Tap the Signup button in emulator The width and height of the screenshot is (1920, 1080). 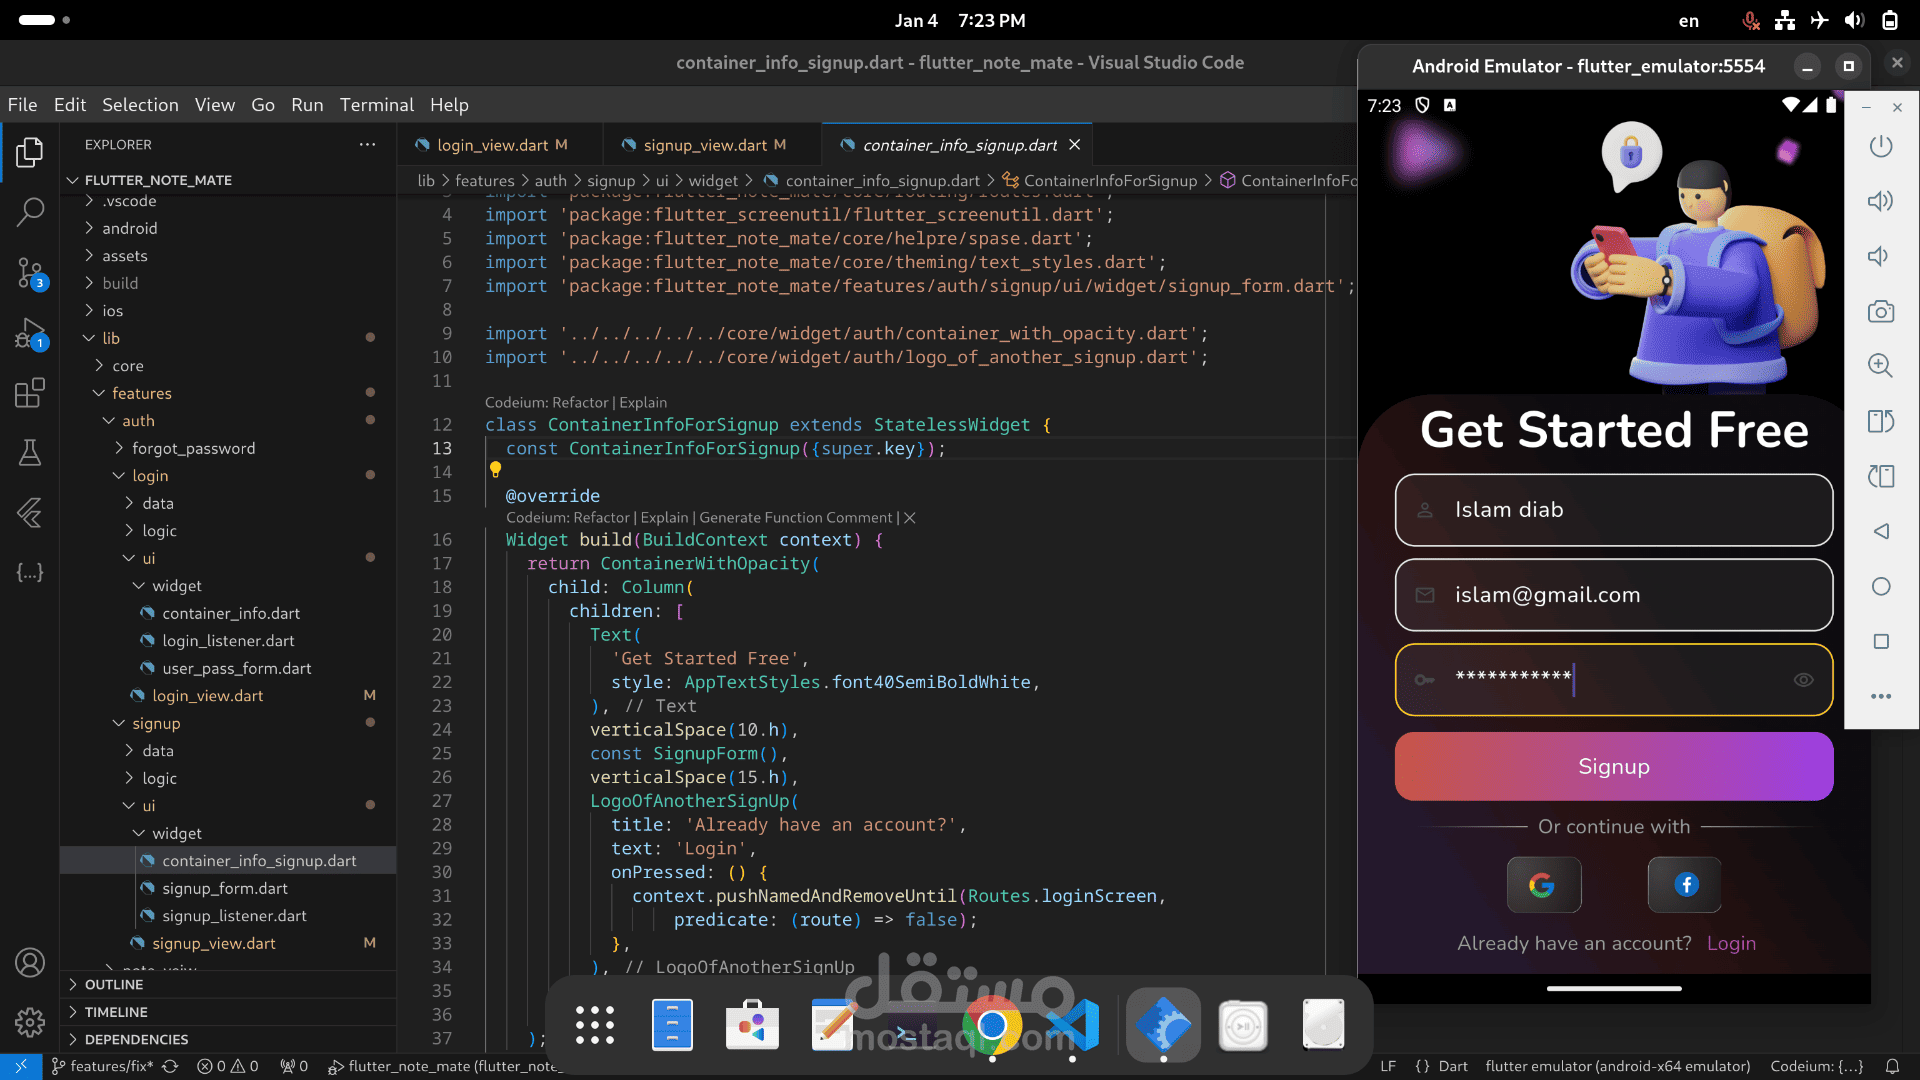pos(1614,767)
